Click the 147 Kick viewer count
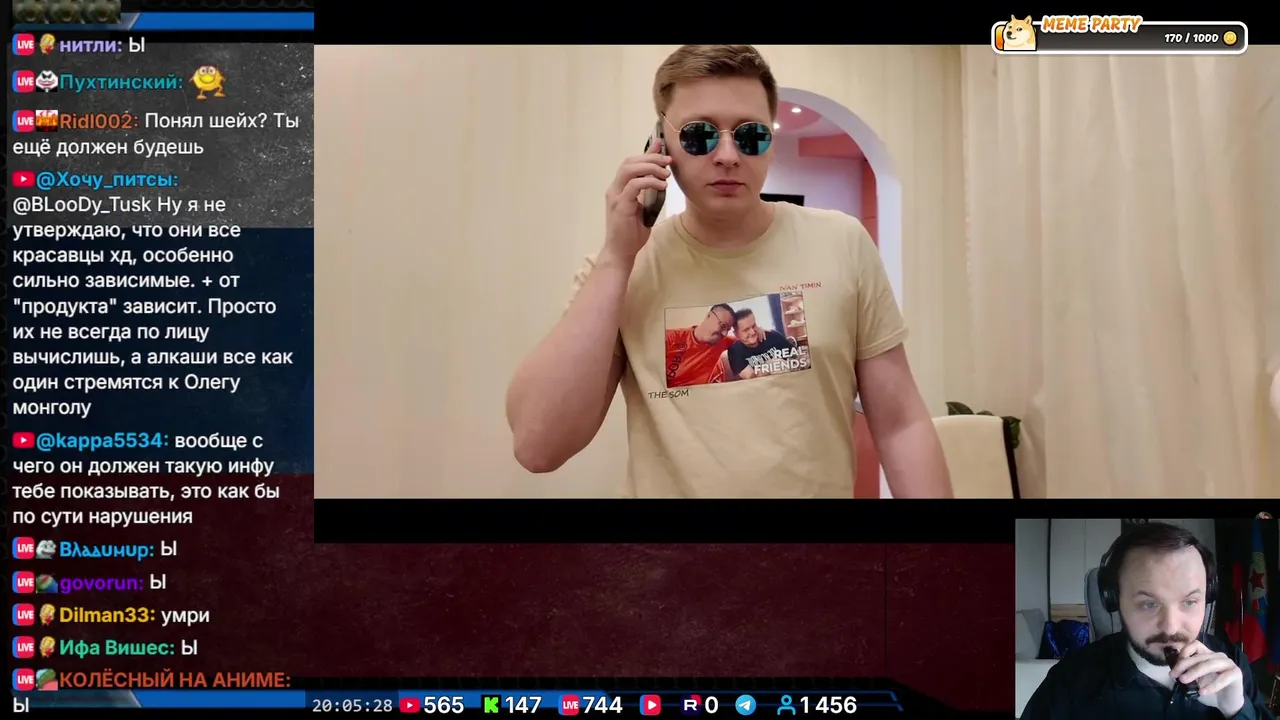This screenshot has height=720, width=1280. 522,705
